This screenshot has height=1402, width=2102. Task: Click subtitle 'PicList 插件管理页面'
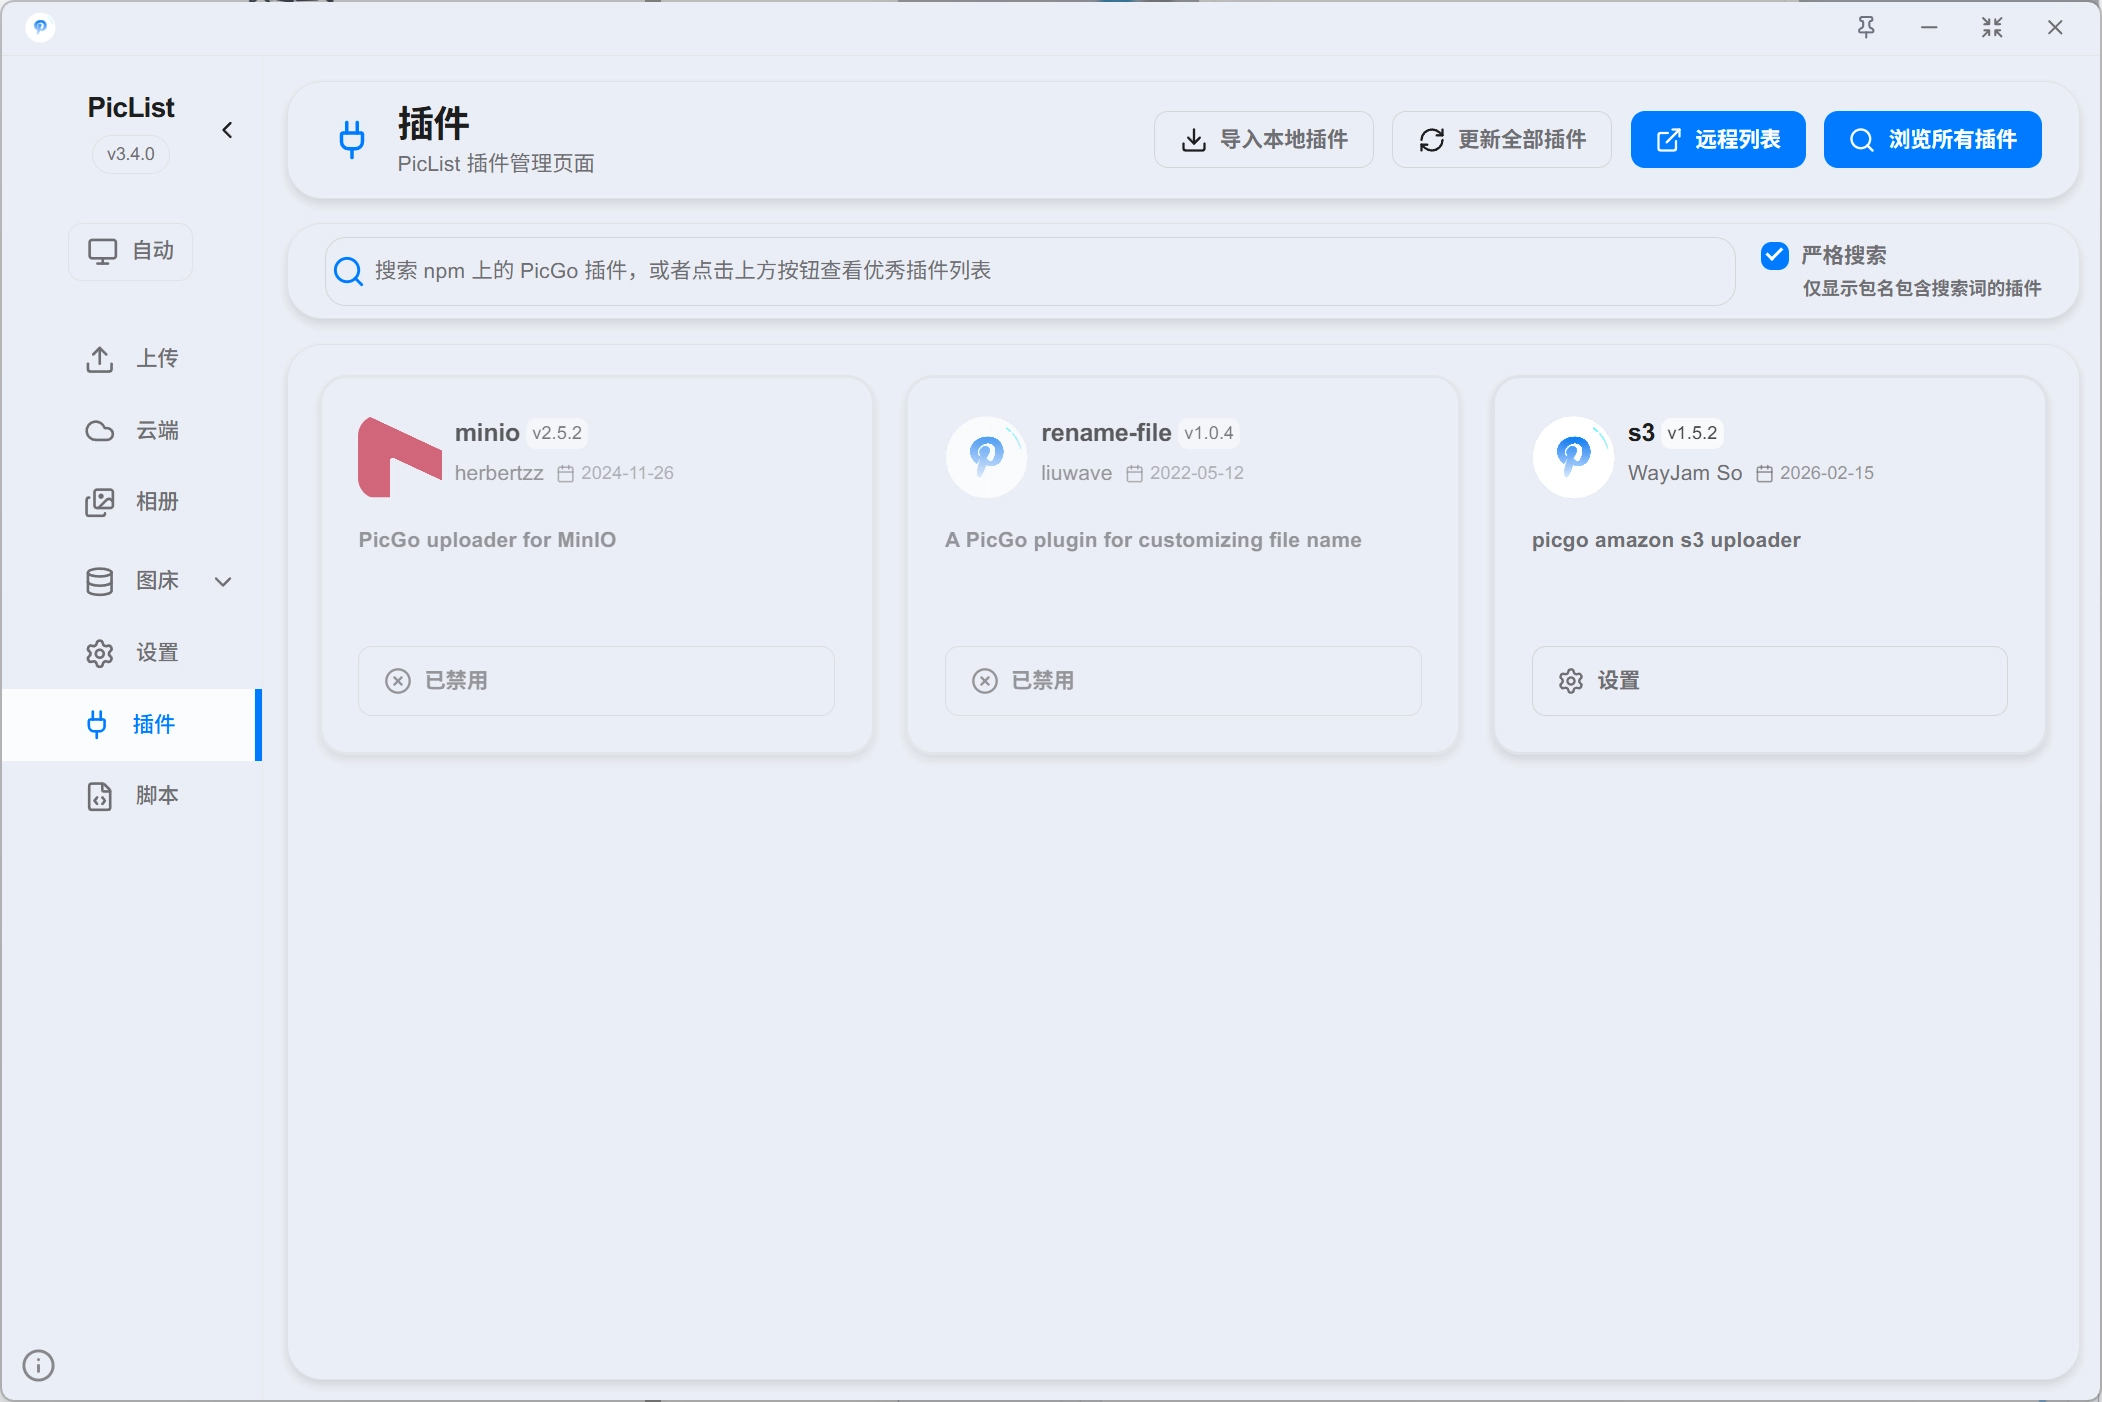pos(496,164)
